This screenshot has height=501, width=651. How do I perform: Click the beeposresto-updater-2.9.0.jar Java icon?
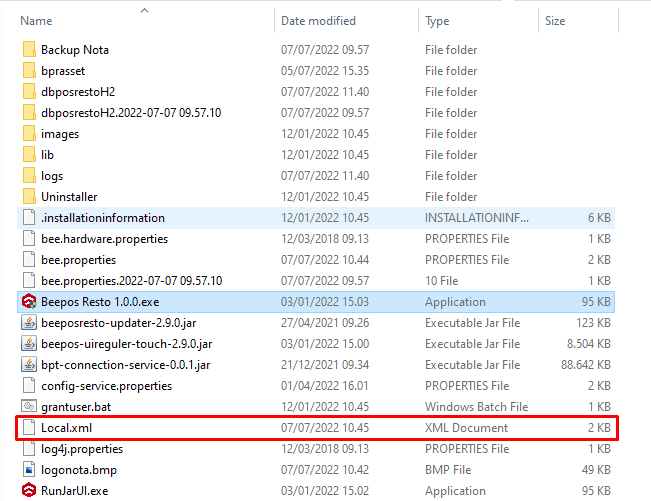[x=29, y=323]
